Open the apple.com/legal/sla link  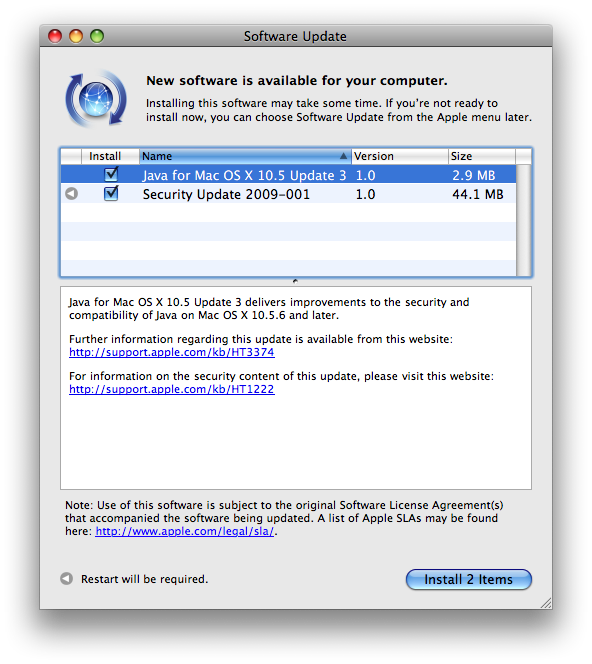tap(185, 531)
